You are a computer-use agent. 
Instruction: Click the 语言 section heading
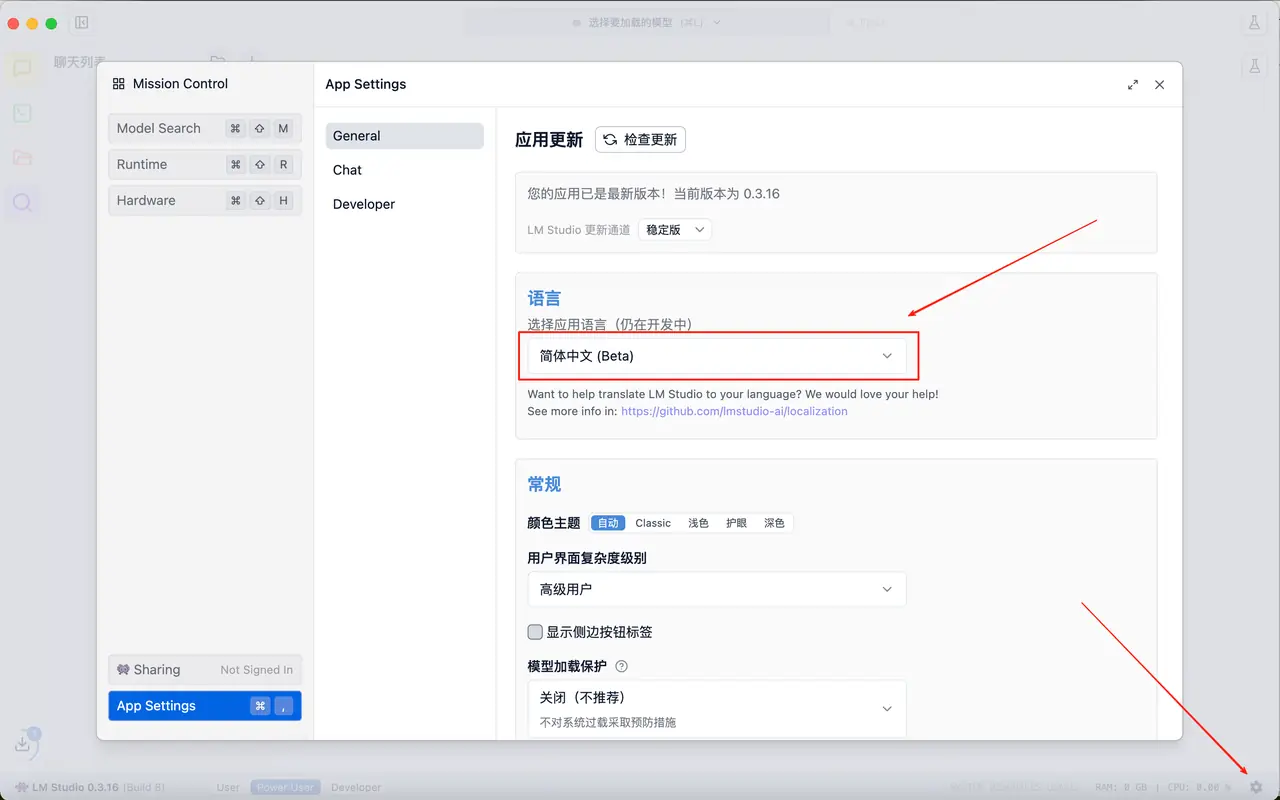click(x=544, y=298)
